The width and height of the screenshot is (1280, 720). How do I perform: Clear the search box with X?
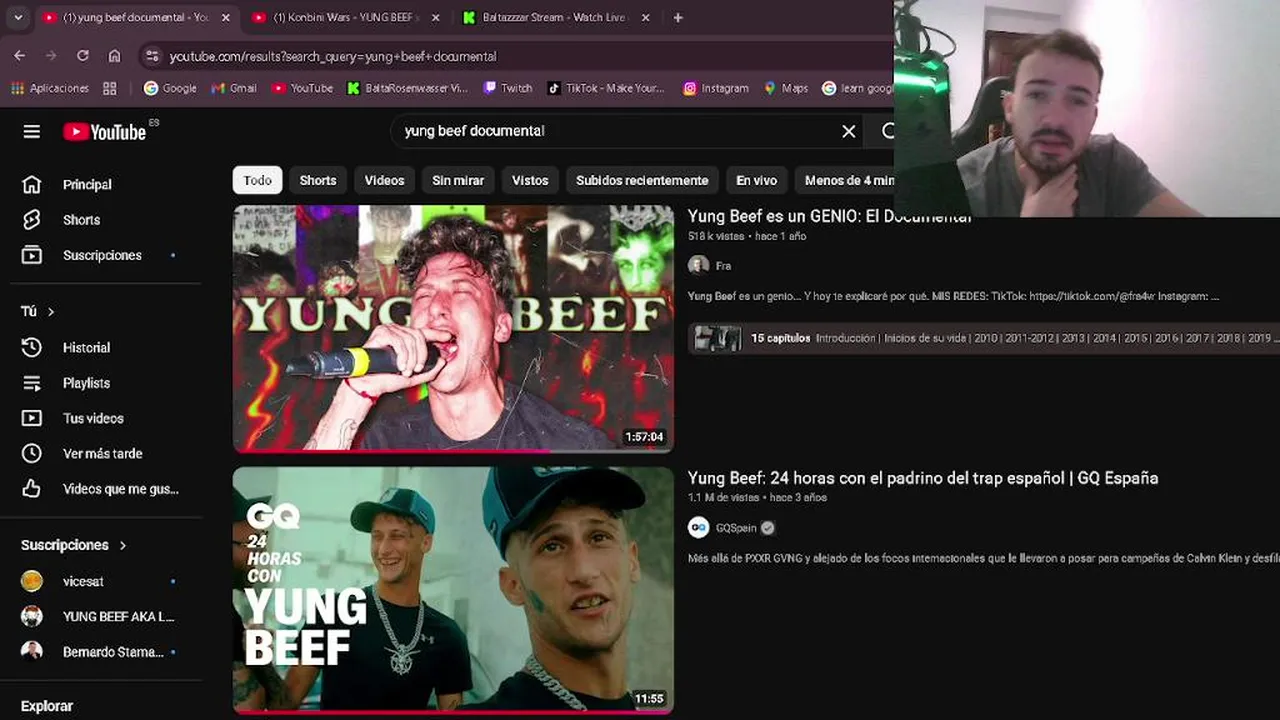(849, 131)
